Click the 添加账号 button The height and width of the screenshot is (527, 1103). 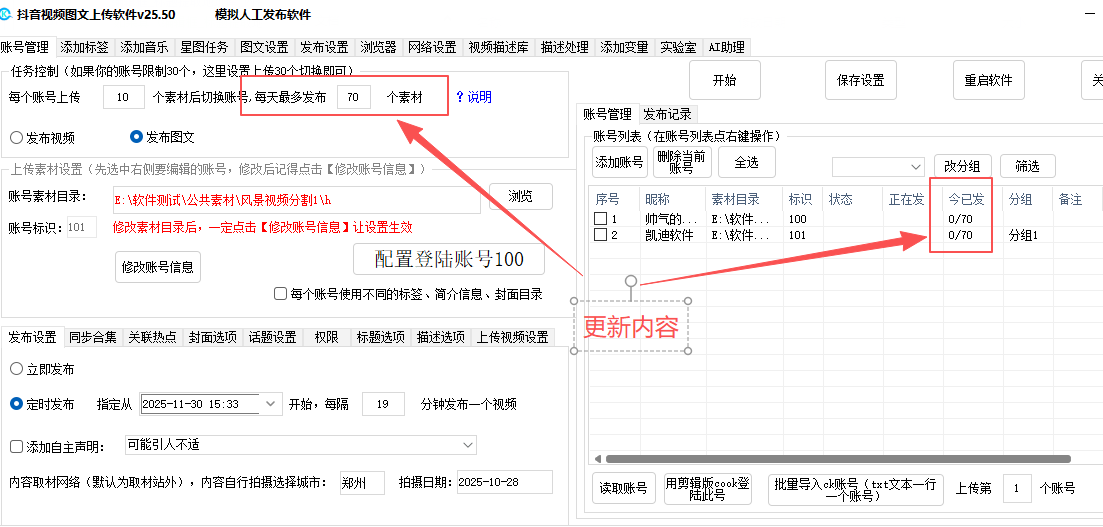620,163
